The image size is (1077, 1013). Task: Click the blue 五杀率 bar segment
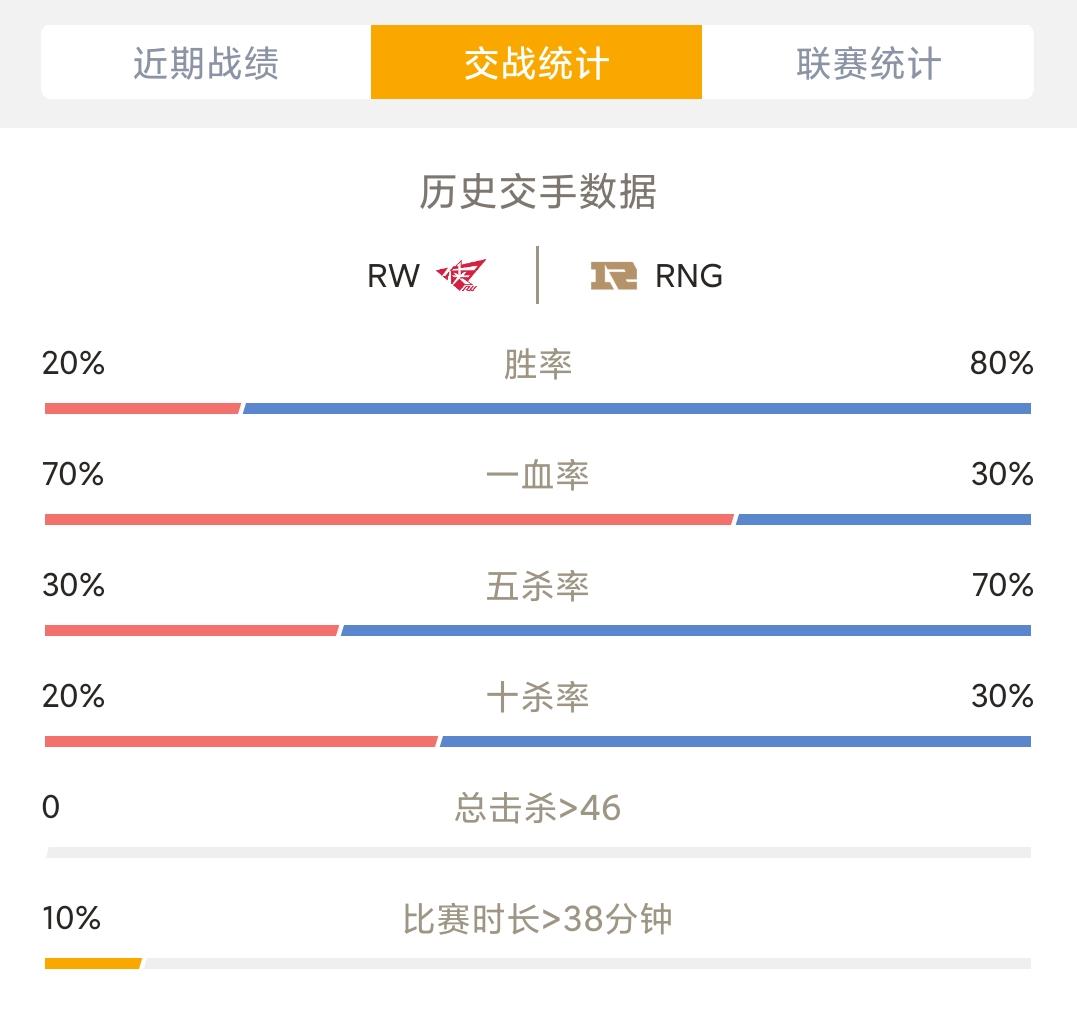686,630
